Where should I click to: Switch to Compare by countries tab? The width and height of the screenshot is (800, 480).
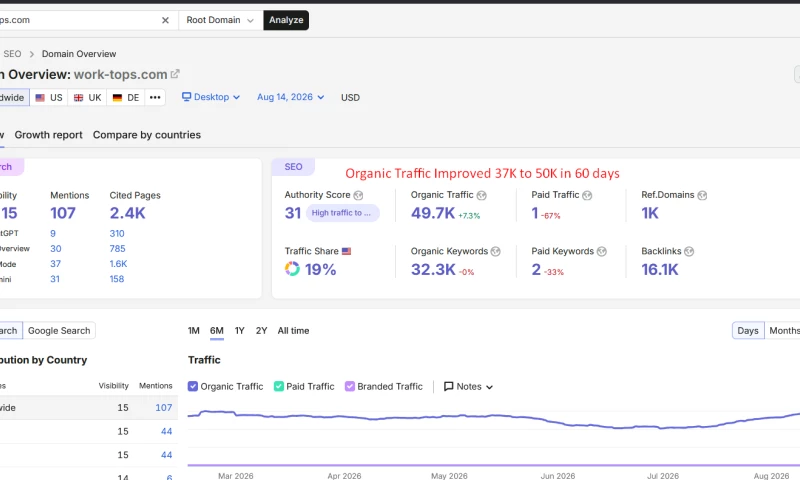click(147, 135)
